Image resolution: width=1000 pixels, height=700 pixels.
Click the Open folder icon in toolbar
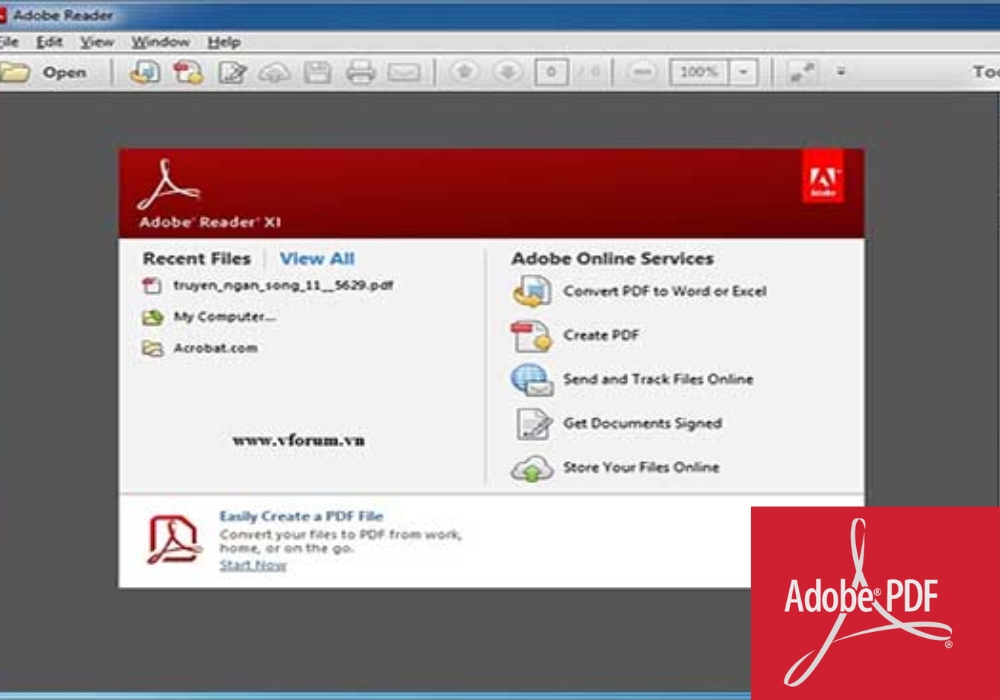(15, 72)
